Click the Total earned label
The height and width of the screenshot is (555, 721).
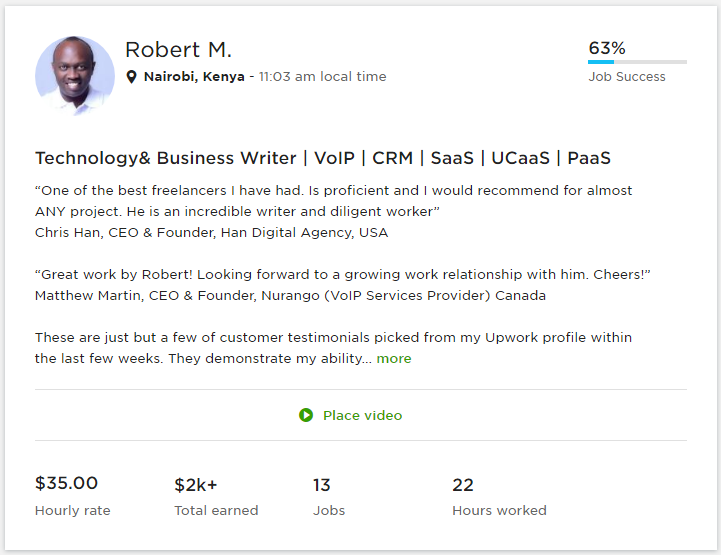coord(216,511)
